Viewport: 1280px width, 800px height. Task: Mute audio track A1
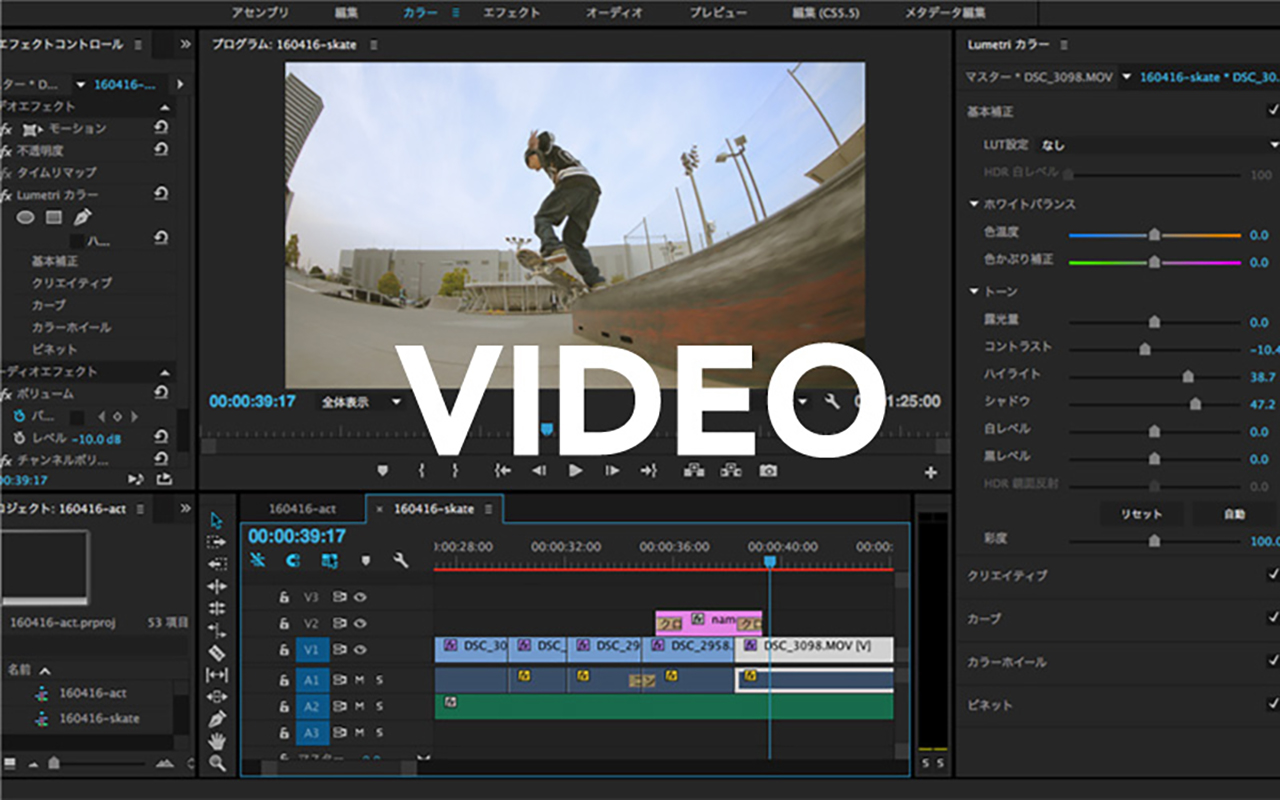click(360, 680)
